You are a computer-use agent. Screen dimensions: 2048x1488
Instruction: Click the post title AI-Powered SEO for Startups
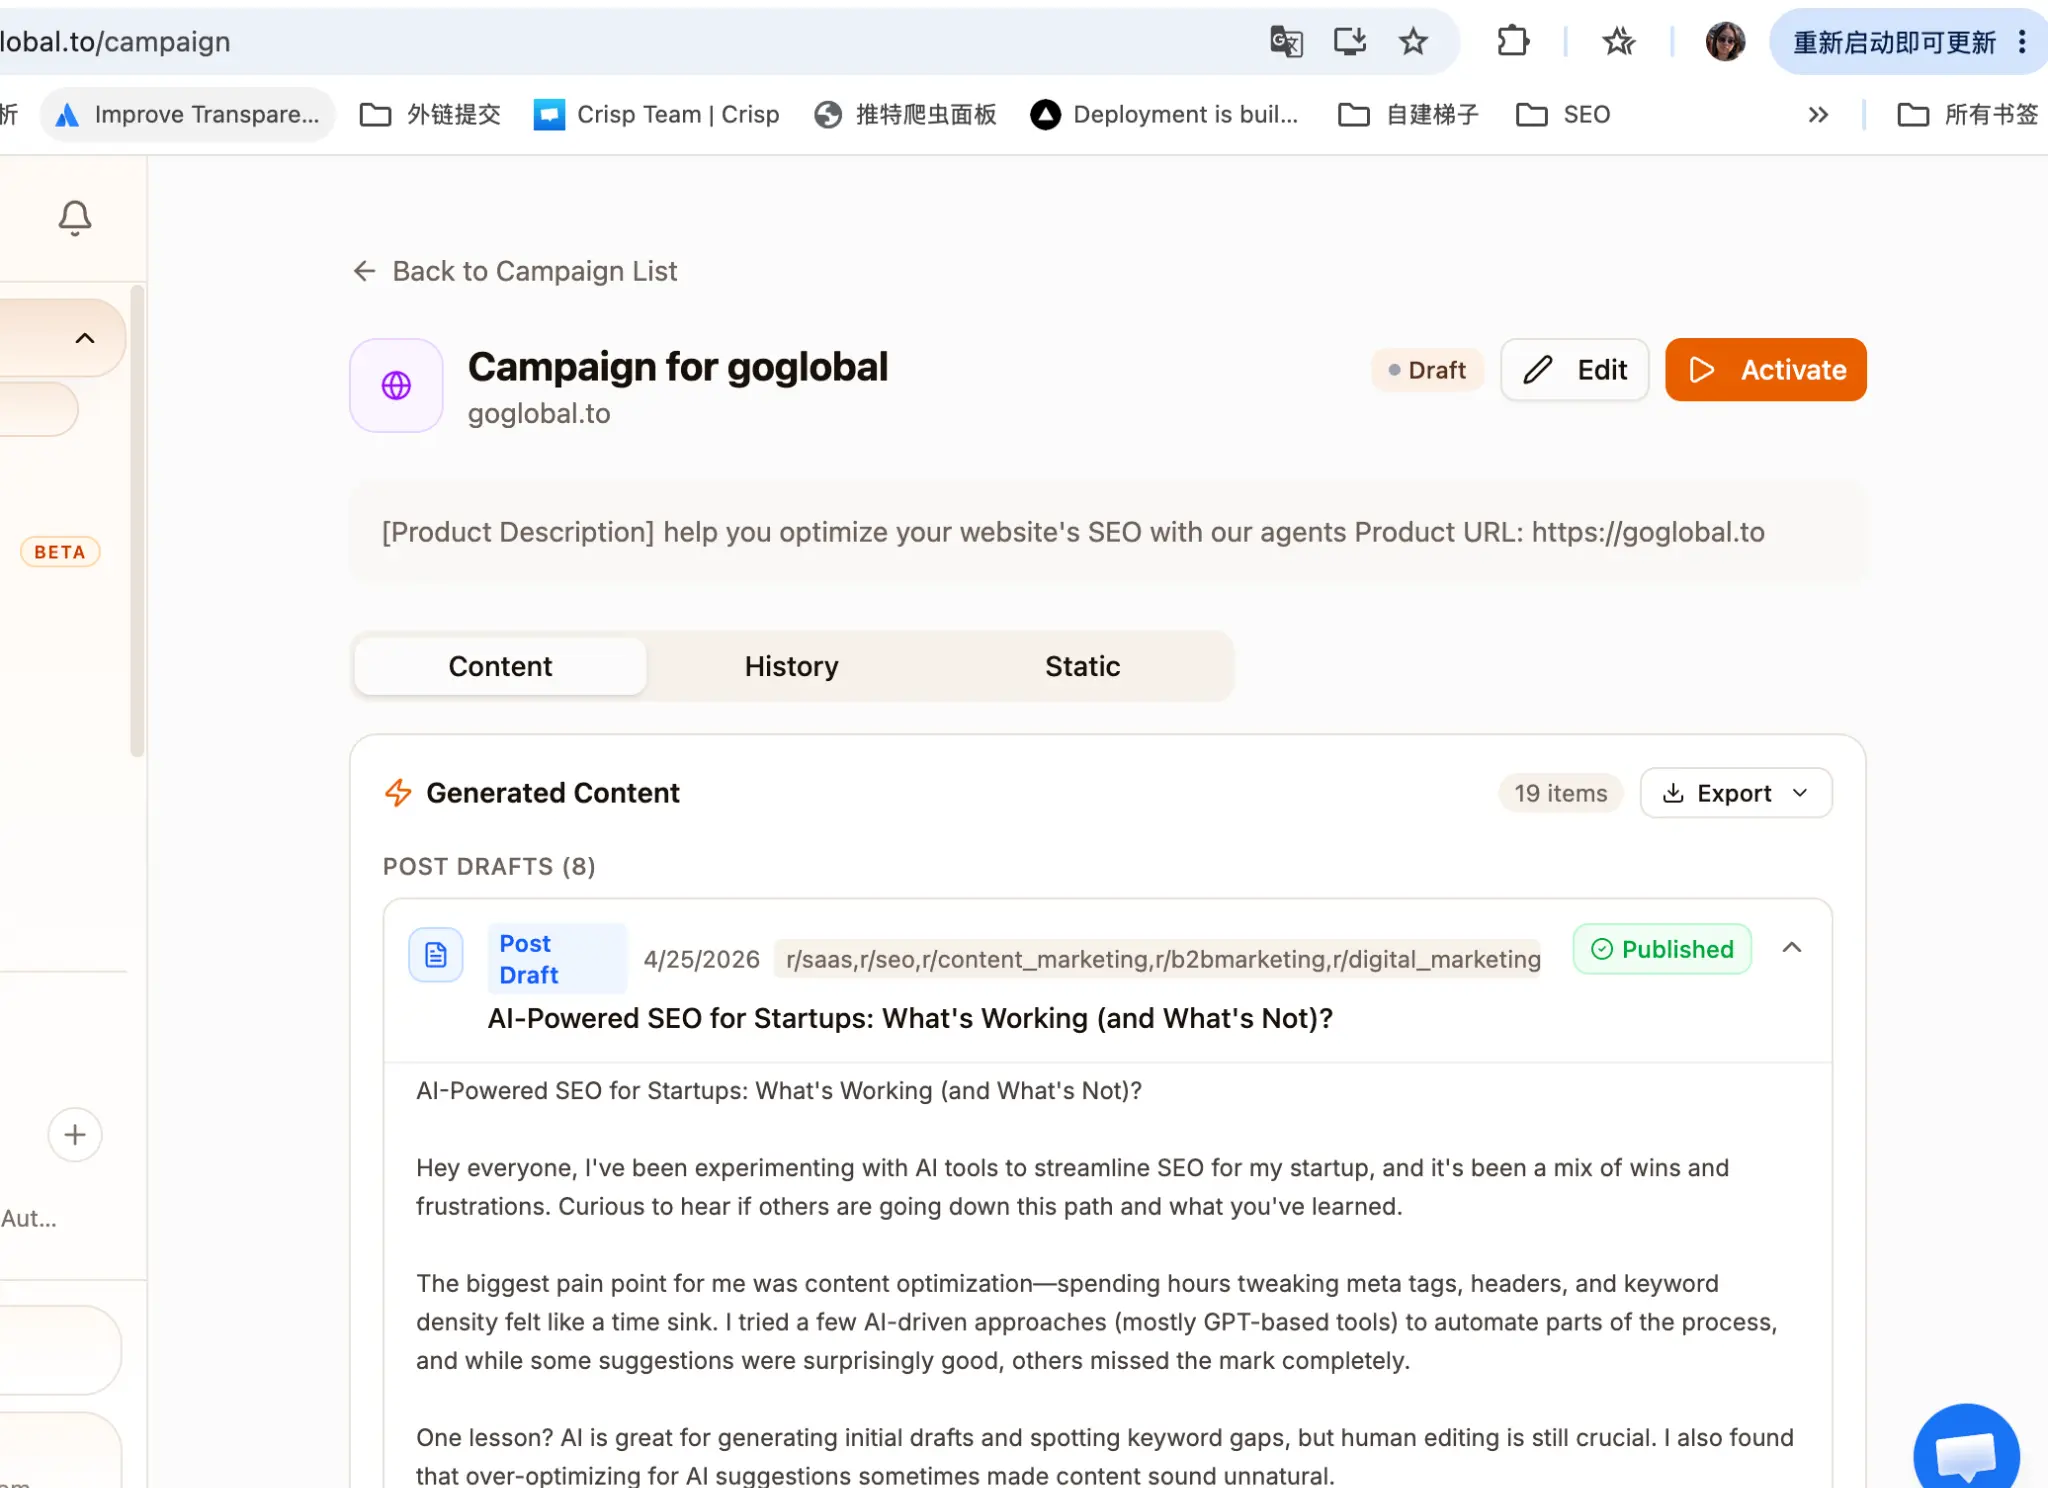[x=910, y=1018]
